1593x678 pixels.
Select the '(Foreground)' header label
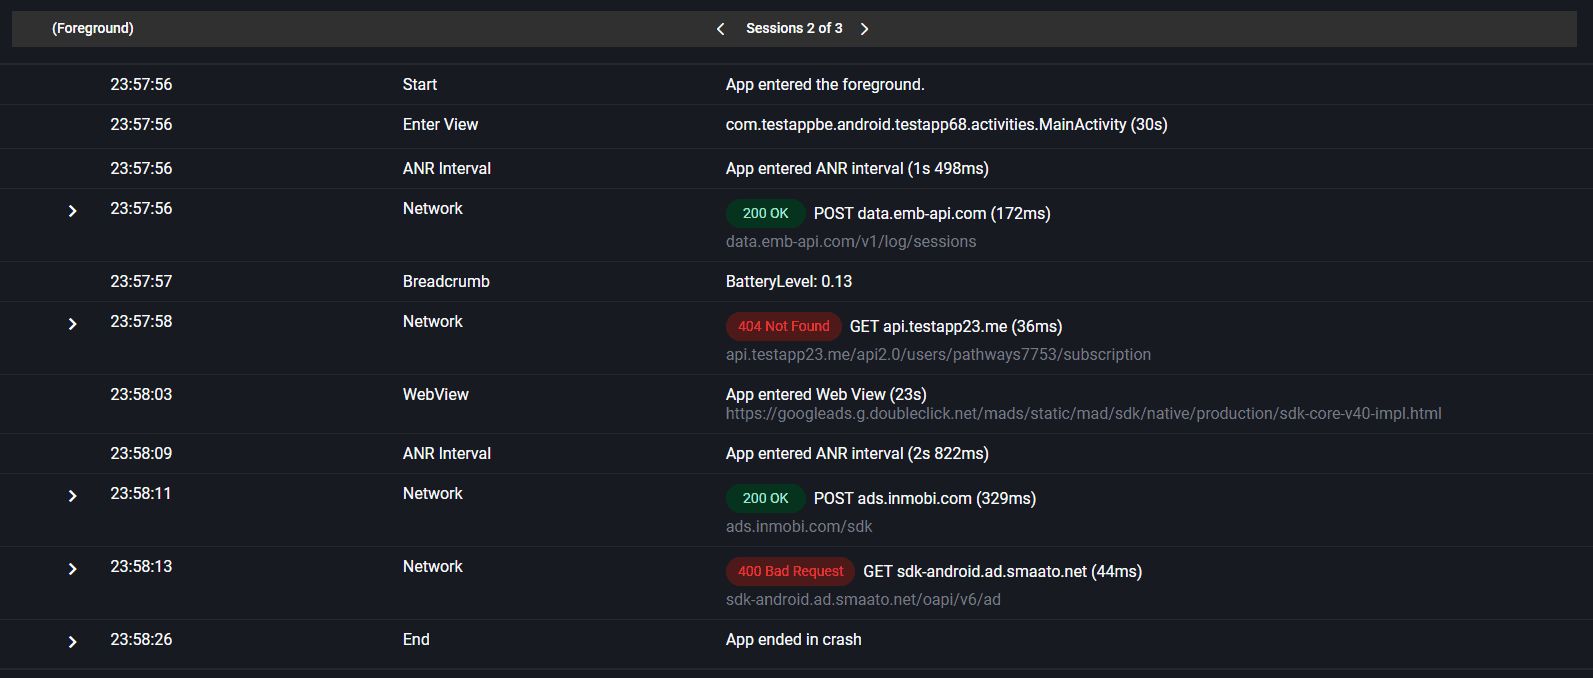(x=93, y=29)
